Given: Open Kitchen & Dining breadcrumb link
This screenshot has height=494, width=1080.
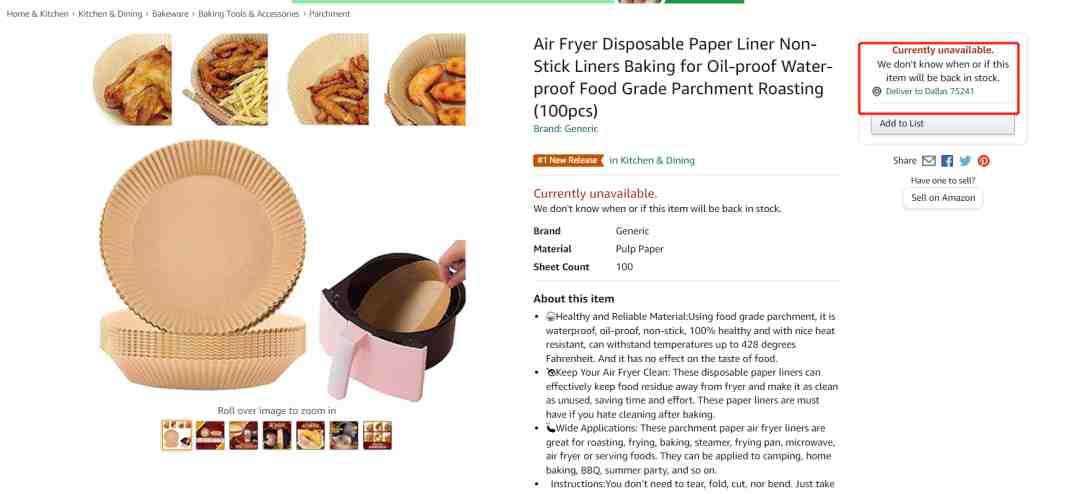Looking at the screenshot, I should pyautogui.click(x=110, y=14).
